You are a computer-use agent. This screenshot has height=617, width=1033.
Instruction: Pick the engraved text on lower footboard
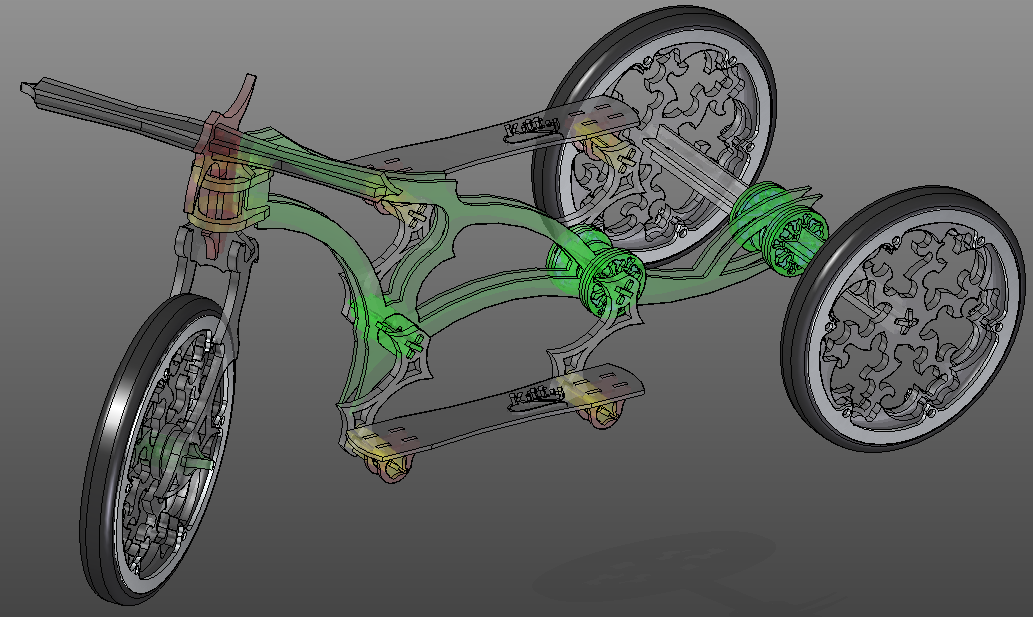(538, 396)
